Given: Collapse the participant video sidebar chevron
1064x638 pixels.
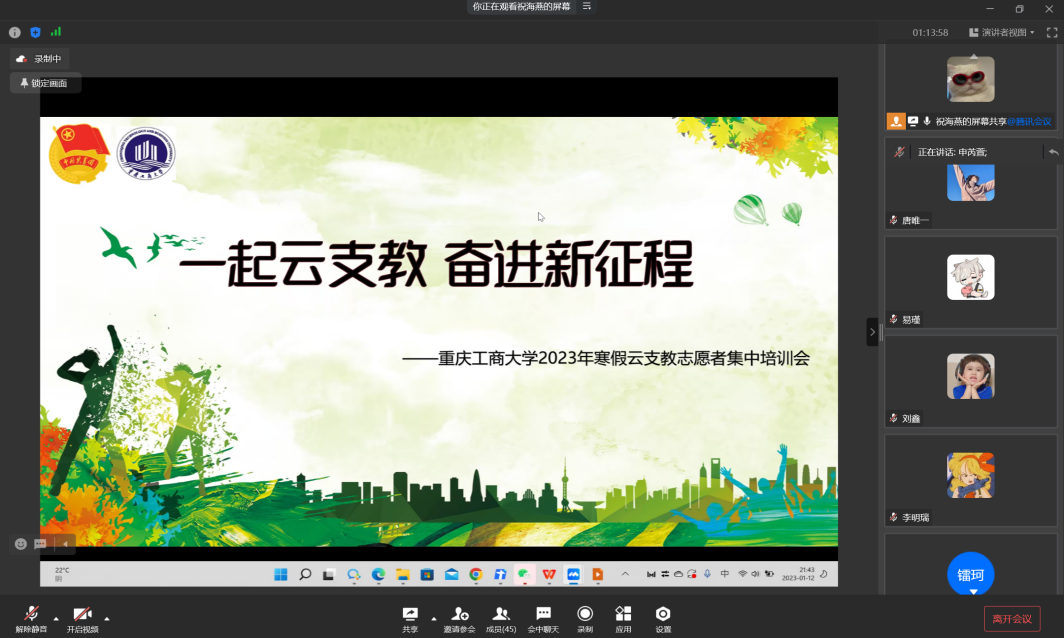Looking at the screenshot, I should tap(872, 332).
